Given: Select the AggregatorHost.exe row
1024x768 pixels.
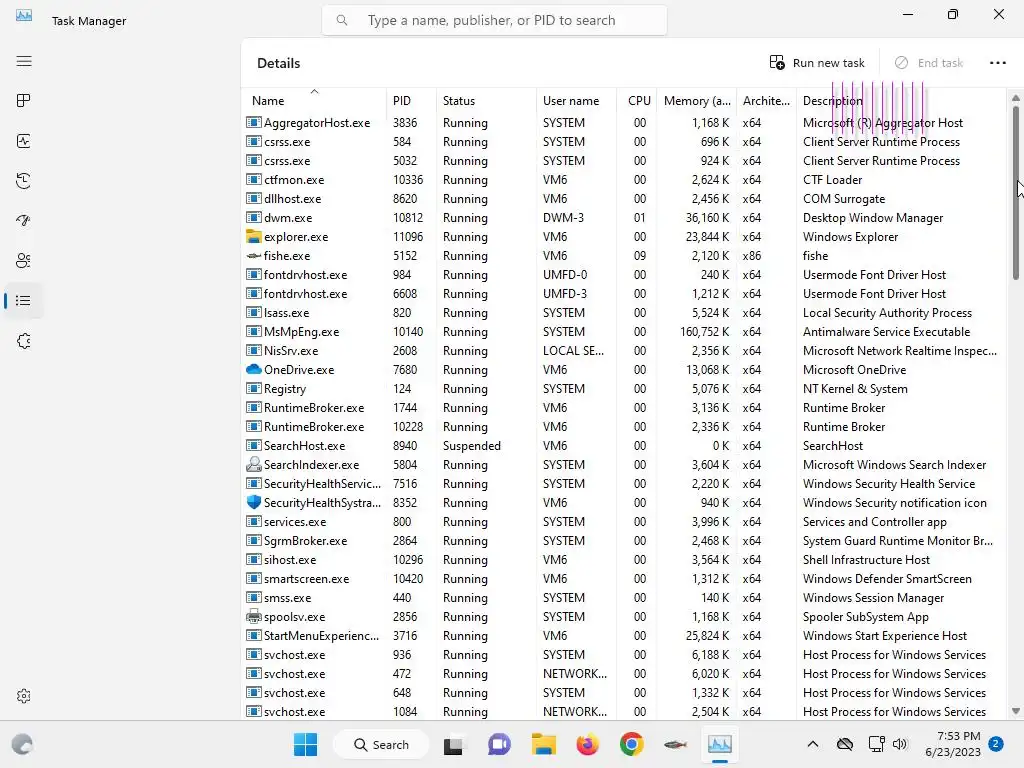Looking at the screenshot, I should [624, 122].
